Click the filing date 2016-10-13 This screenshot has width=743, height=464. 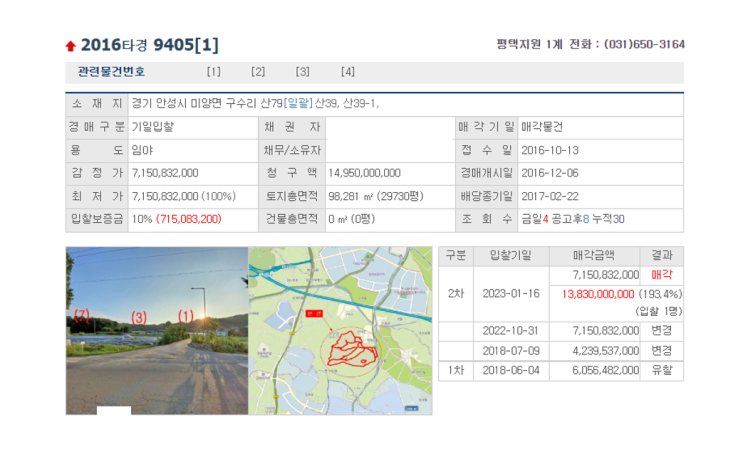tap(550, 150)
